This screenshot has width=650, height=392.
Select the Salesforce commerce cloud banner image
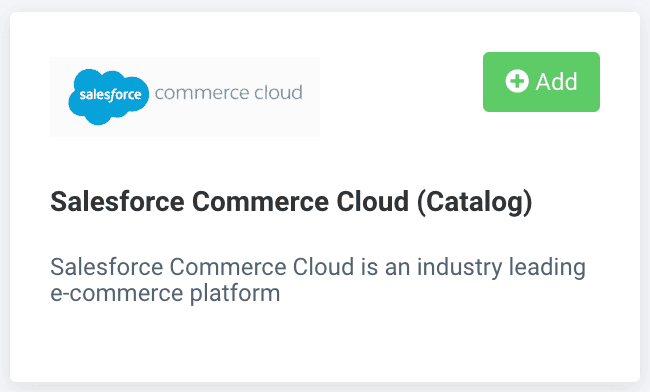tap(185, 97)
